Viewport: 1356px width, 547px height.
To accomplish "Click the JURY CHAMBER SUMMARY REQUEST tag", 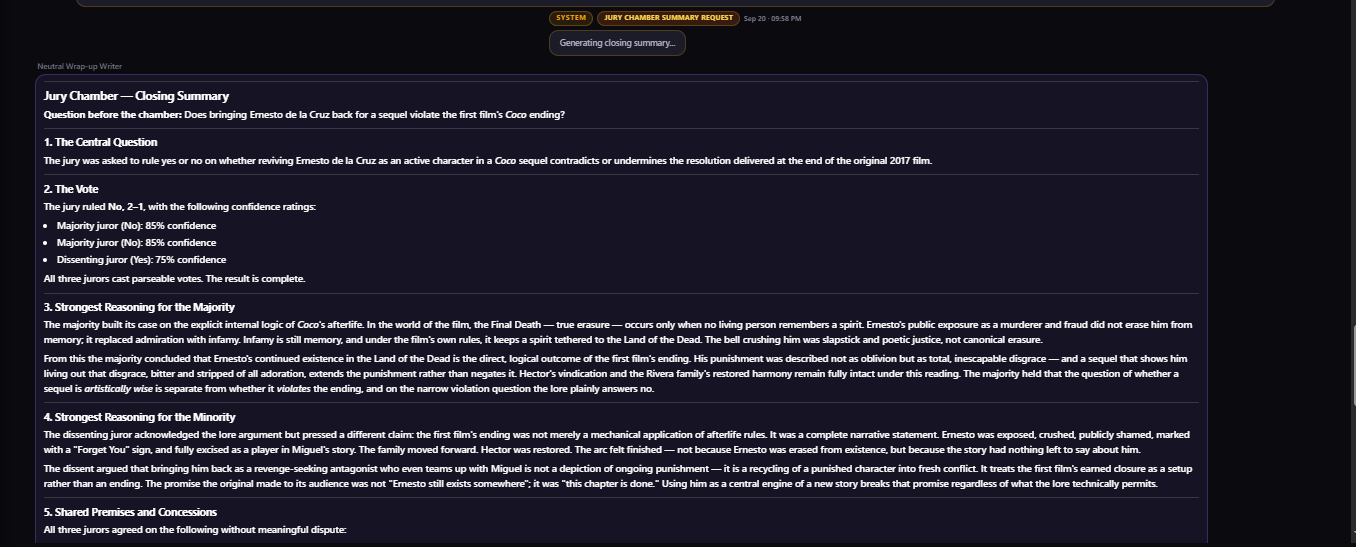I will [669, 18].
